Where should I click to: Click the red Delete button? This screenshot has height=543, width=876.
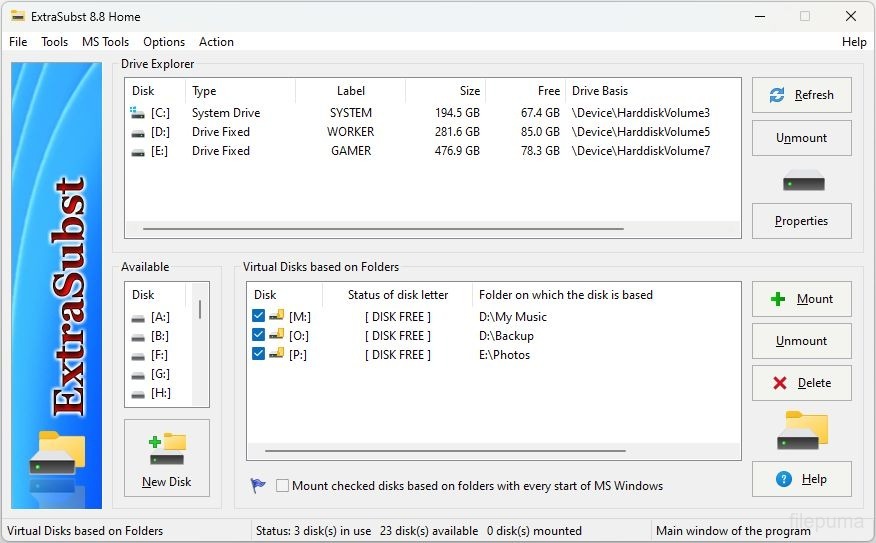[802, 383]
